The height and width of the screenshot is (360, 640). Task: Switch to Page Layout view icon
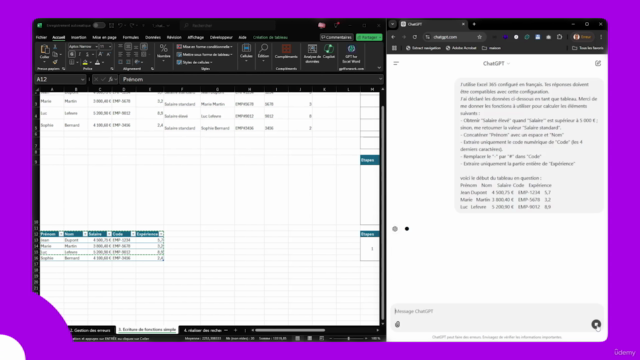(x=310, y=338)
